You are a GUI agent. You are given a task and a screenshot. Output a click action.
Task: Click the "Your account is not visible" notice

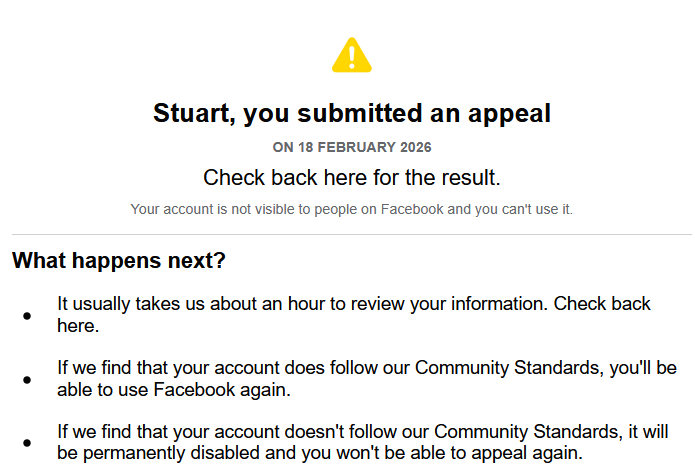[x=351, y=209]
